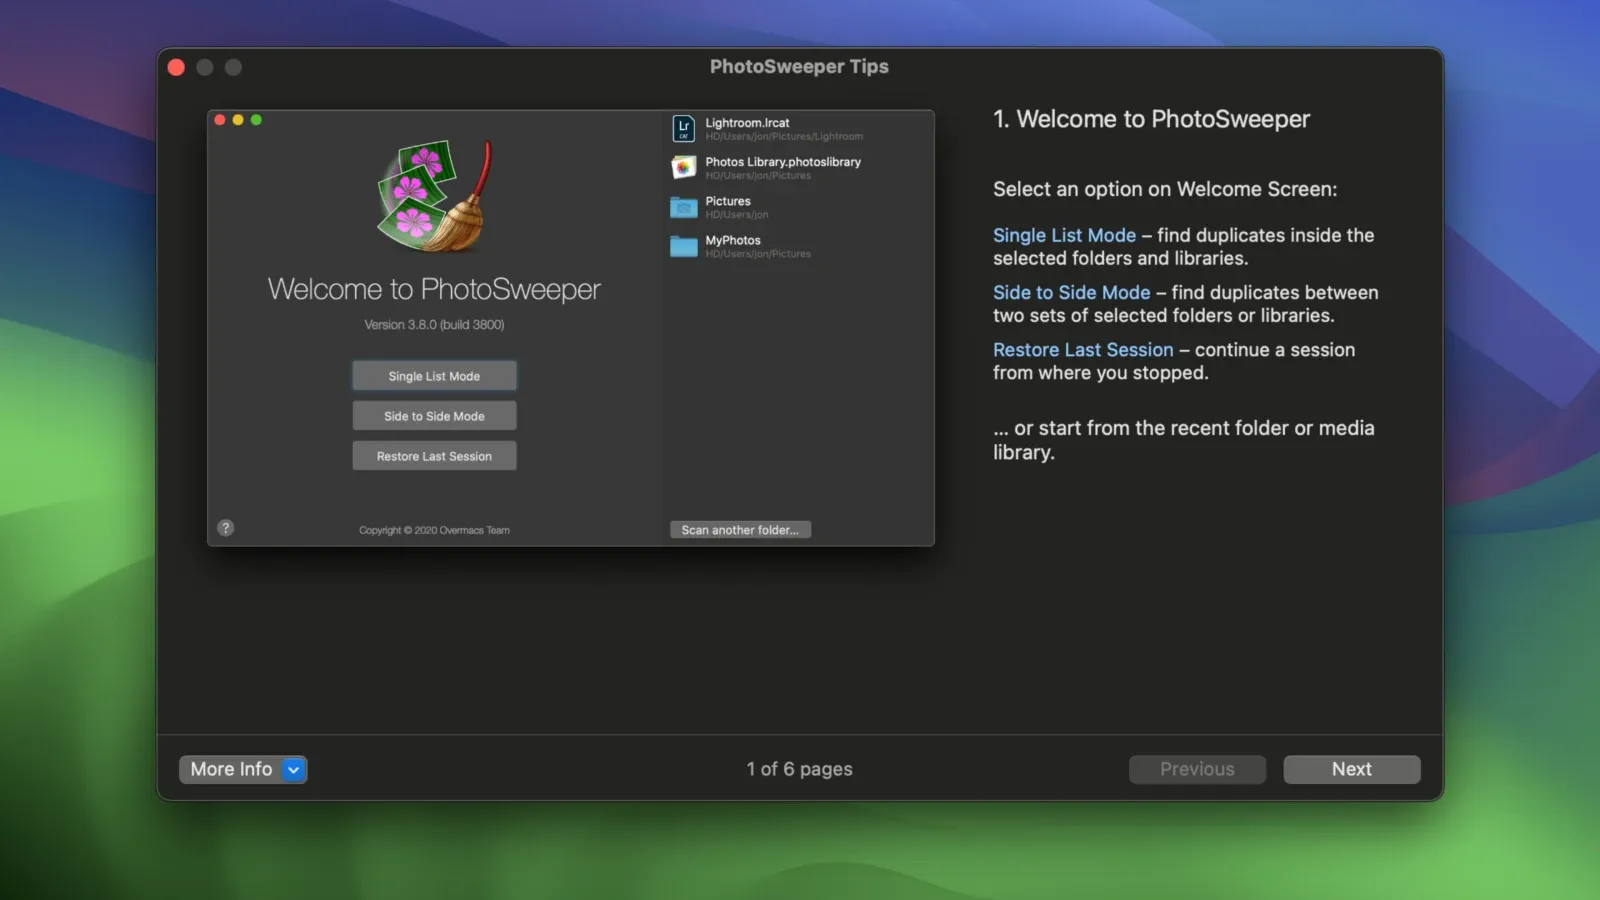
Task: Select the MyPhotos entry in the list
Action: 790,246
